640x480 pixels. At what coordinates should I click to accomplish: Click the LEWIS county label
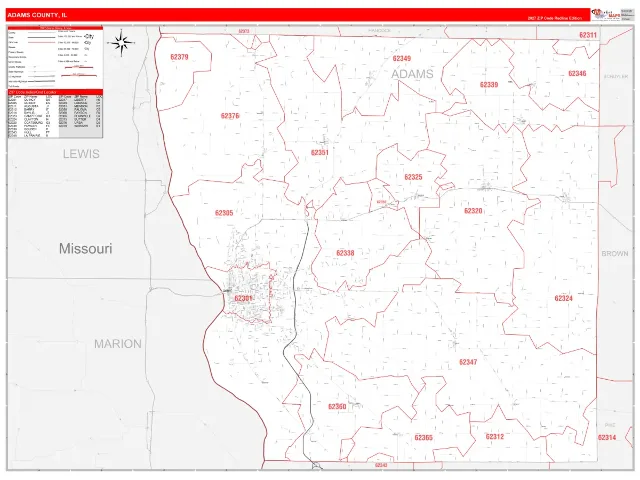(x=81, y=154)
